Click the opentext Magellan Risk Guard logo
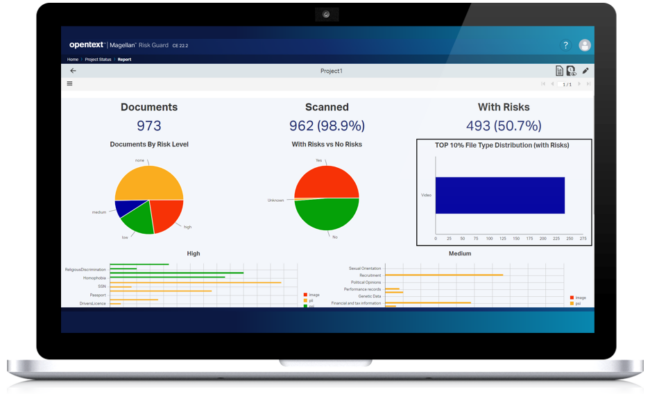 tap(119, 45)
